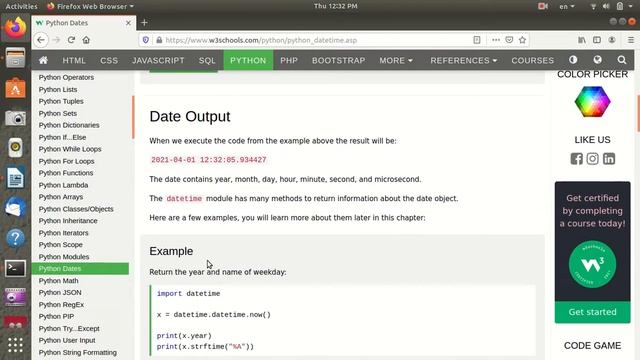Viewport: 640px width, 360px height.
Task: Launch LibreOffice Writer from the dock
Action: click(x=15, y=178)
